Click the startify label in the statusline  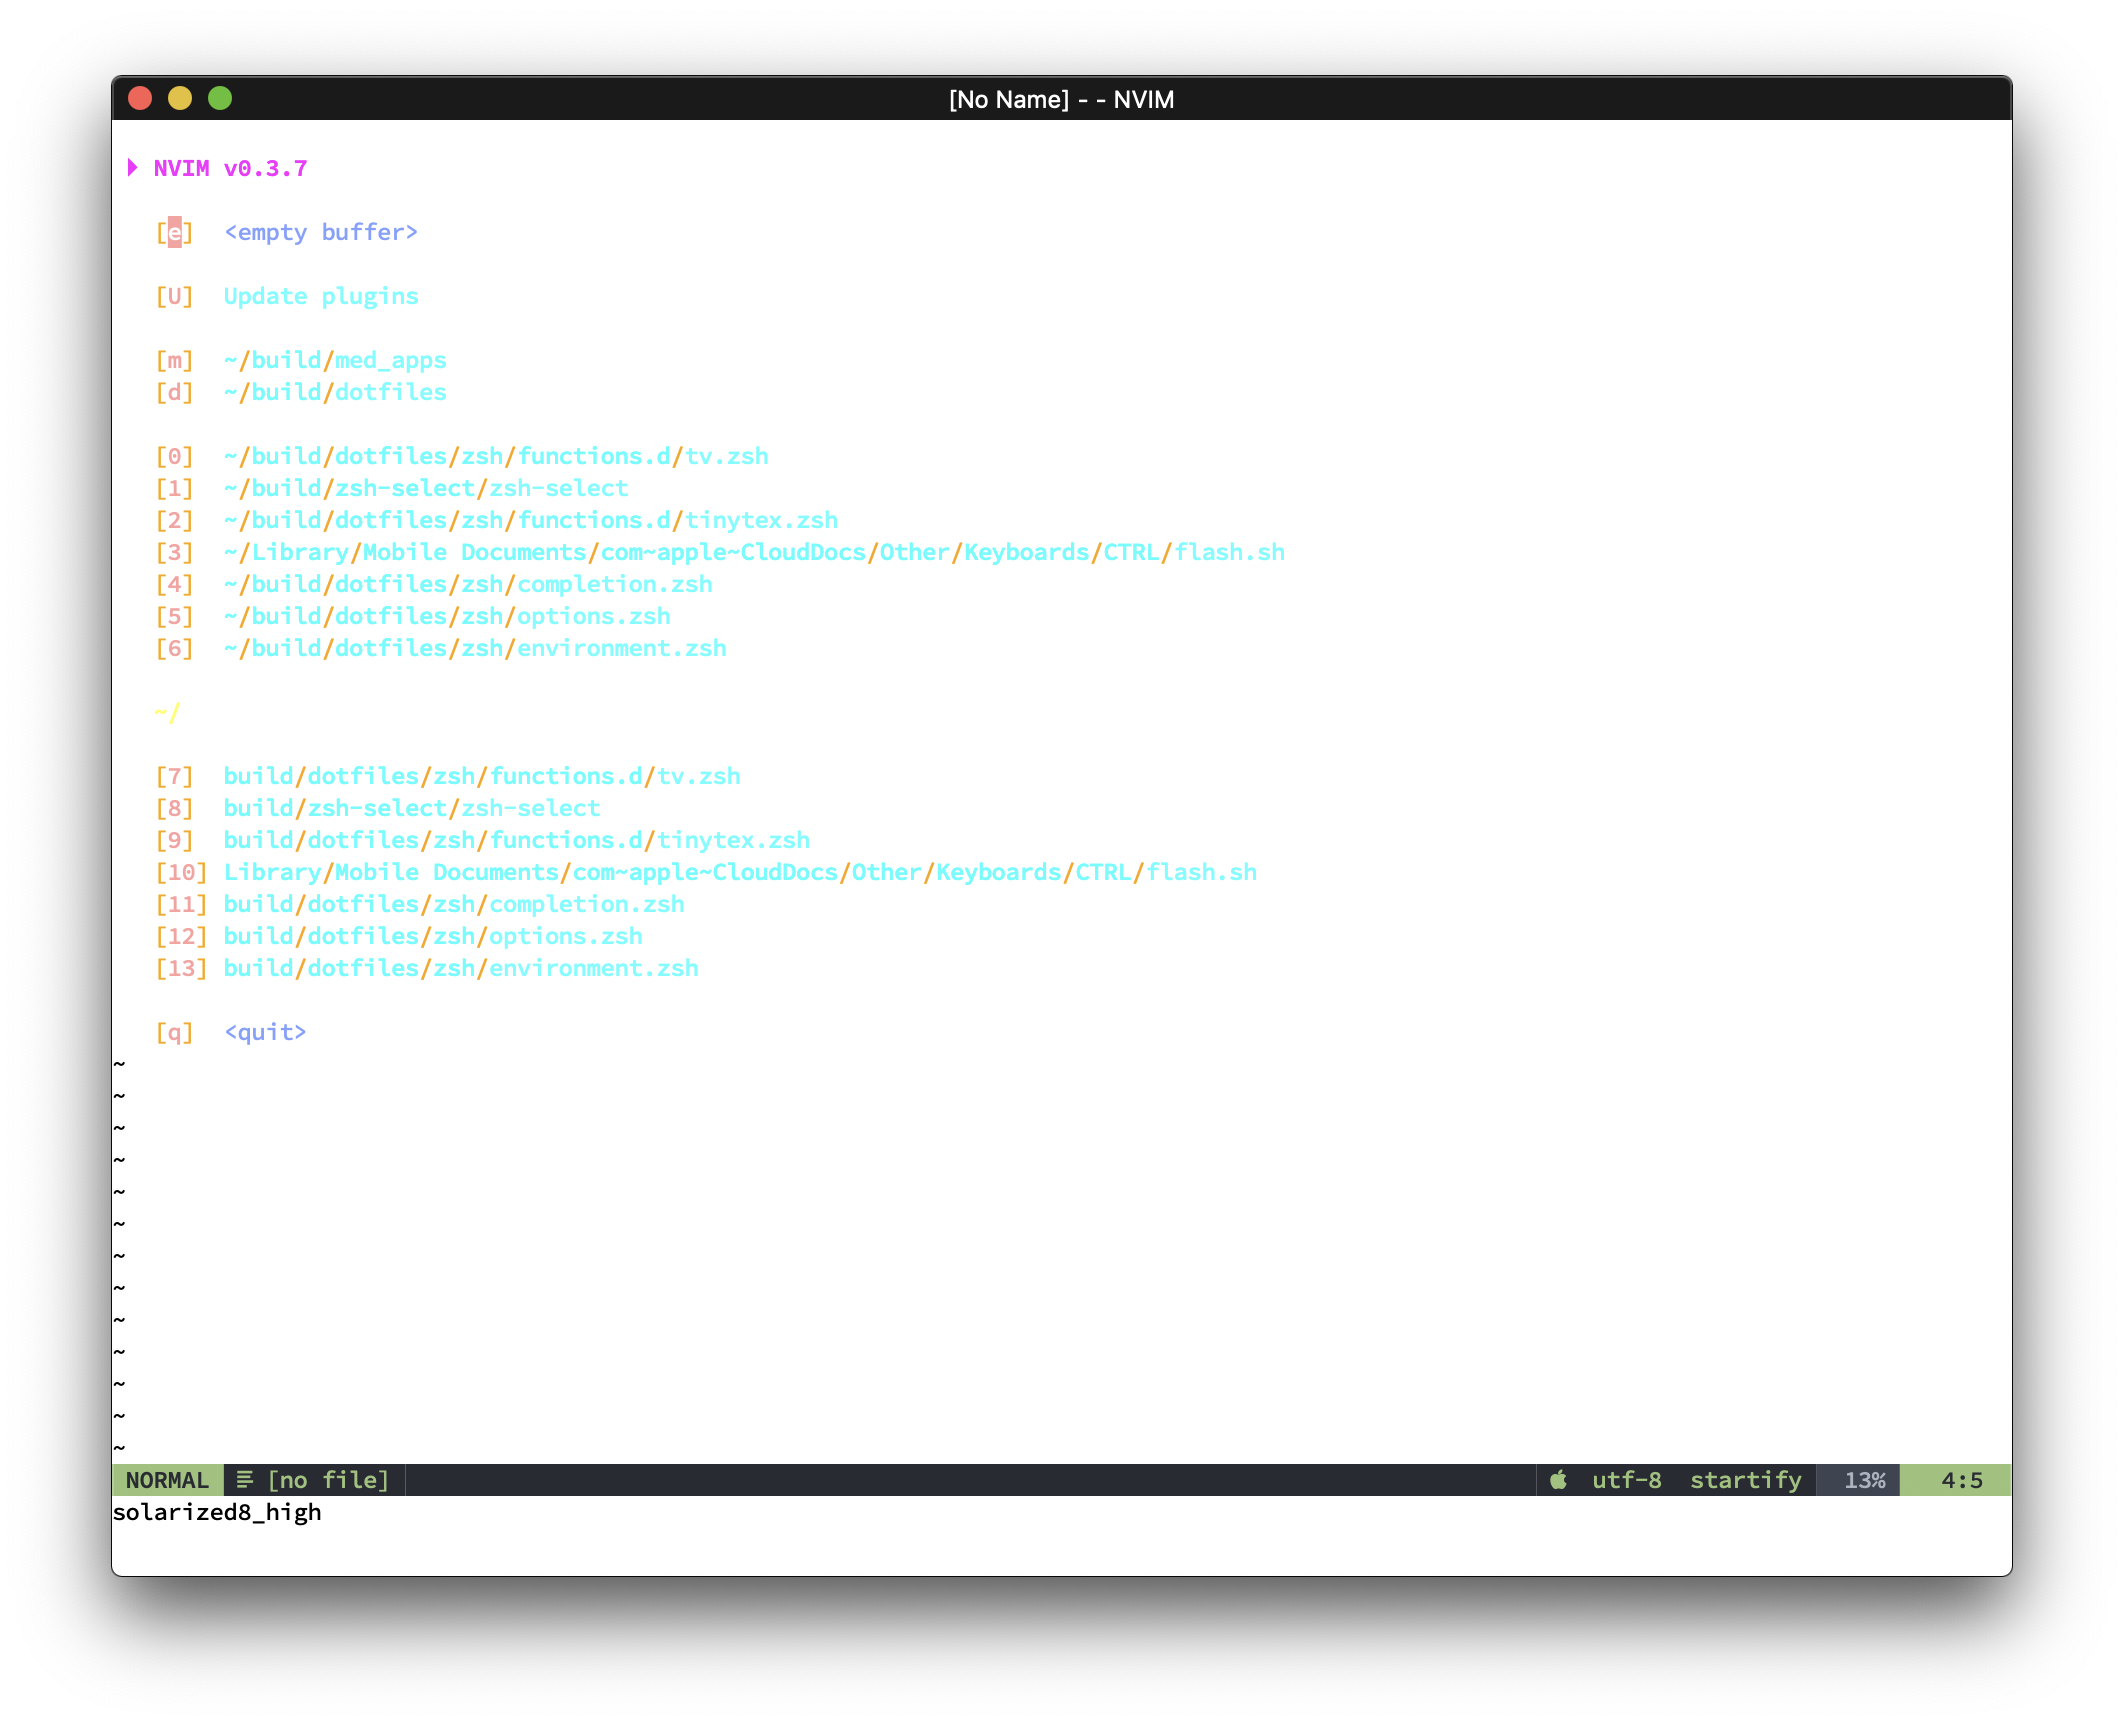[1744, 1480]
